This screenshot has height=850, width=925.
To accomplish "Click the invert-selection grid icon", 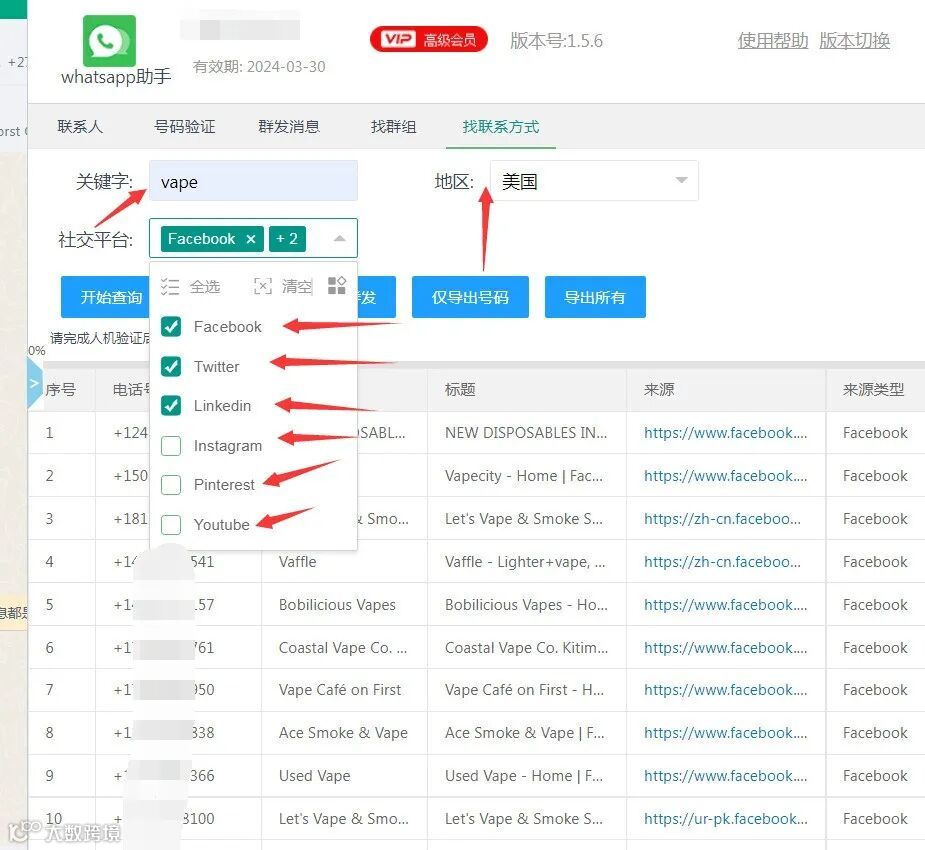I will (x=337, y=285).
